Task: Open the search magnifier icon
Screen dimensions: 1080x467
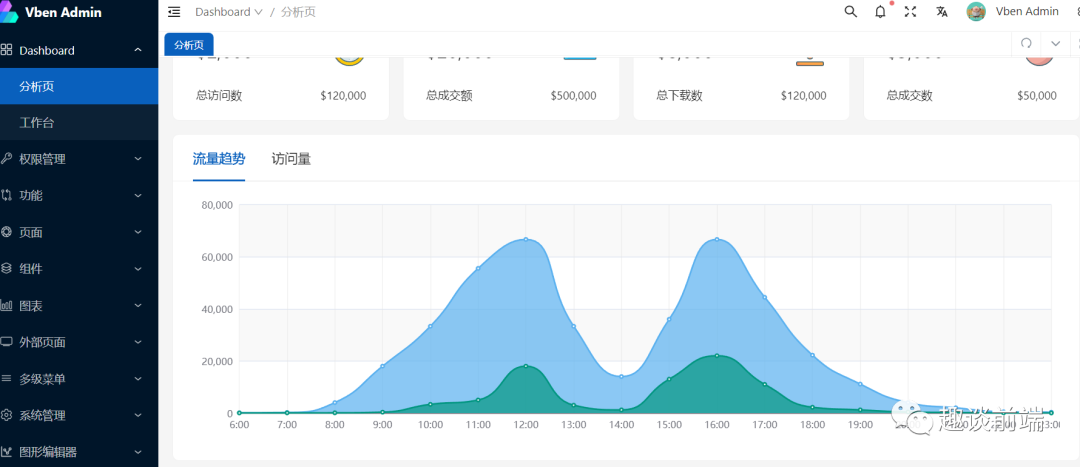Action: point(851,12)
